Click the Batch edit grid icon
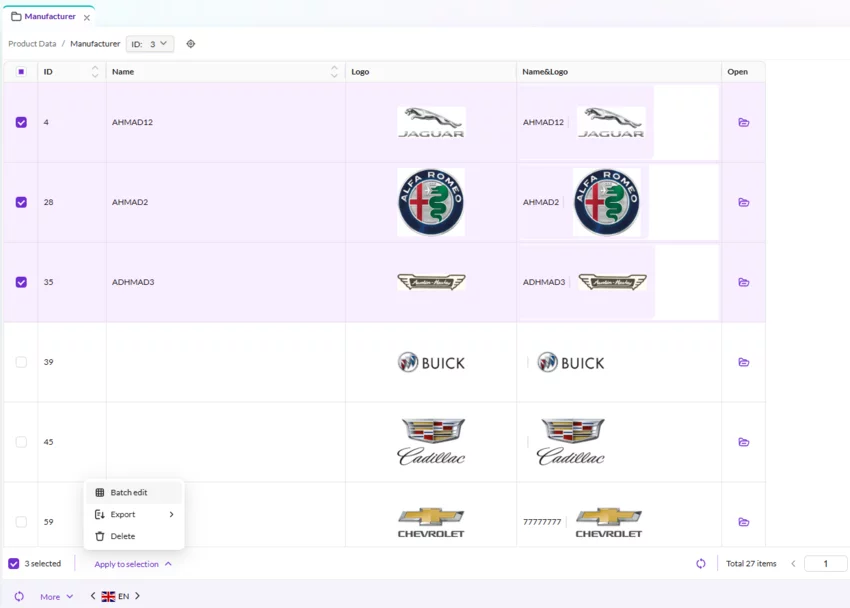850x608 pixels. (x=100, y=493)
